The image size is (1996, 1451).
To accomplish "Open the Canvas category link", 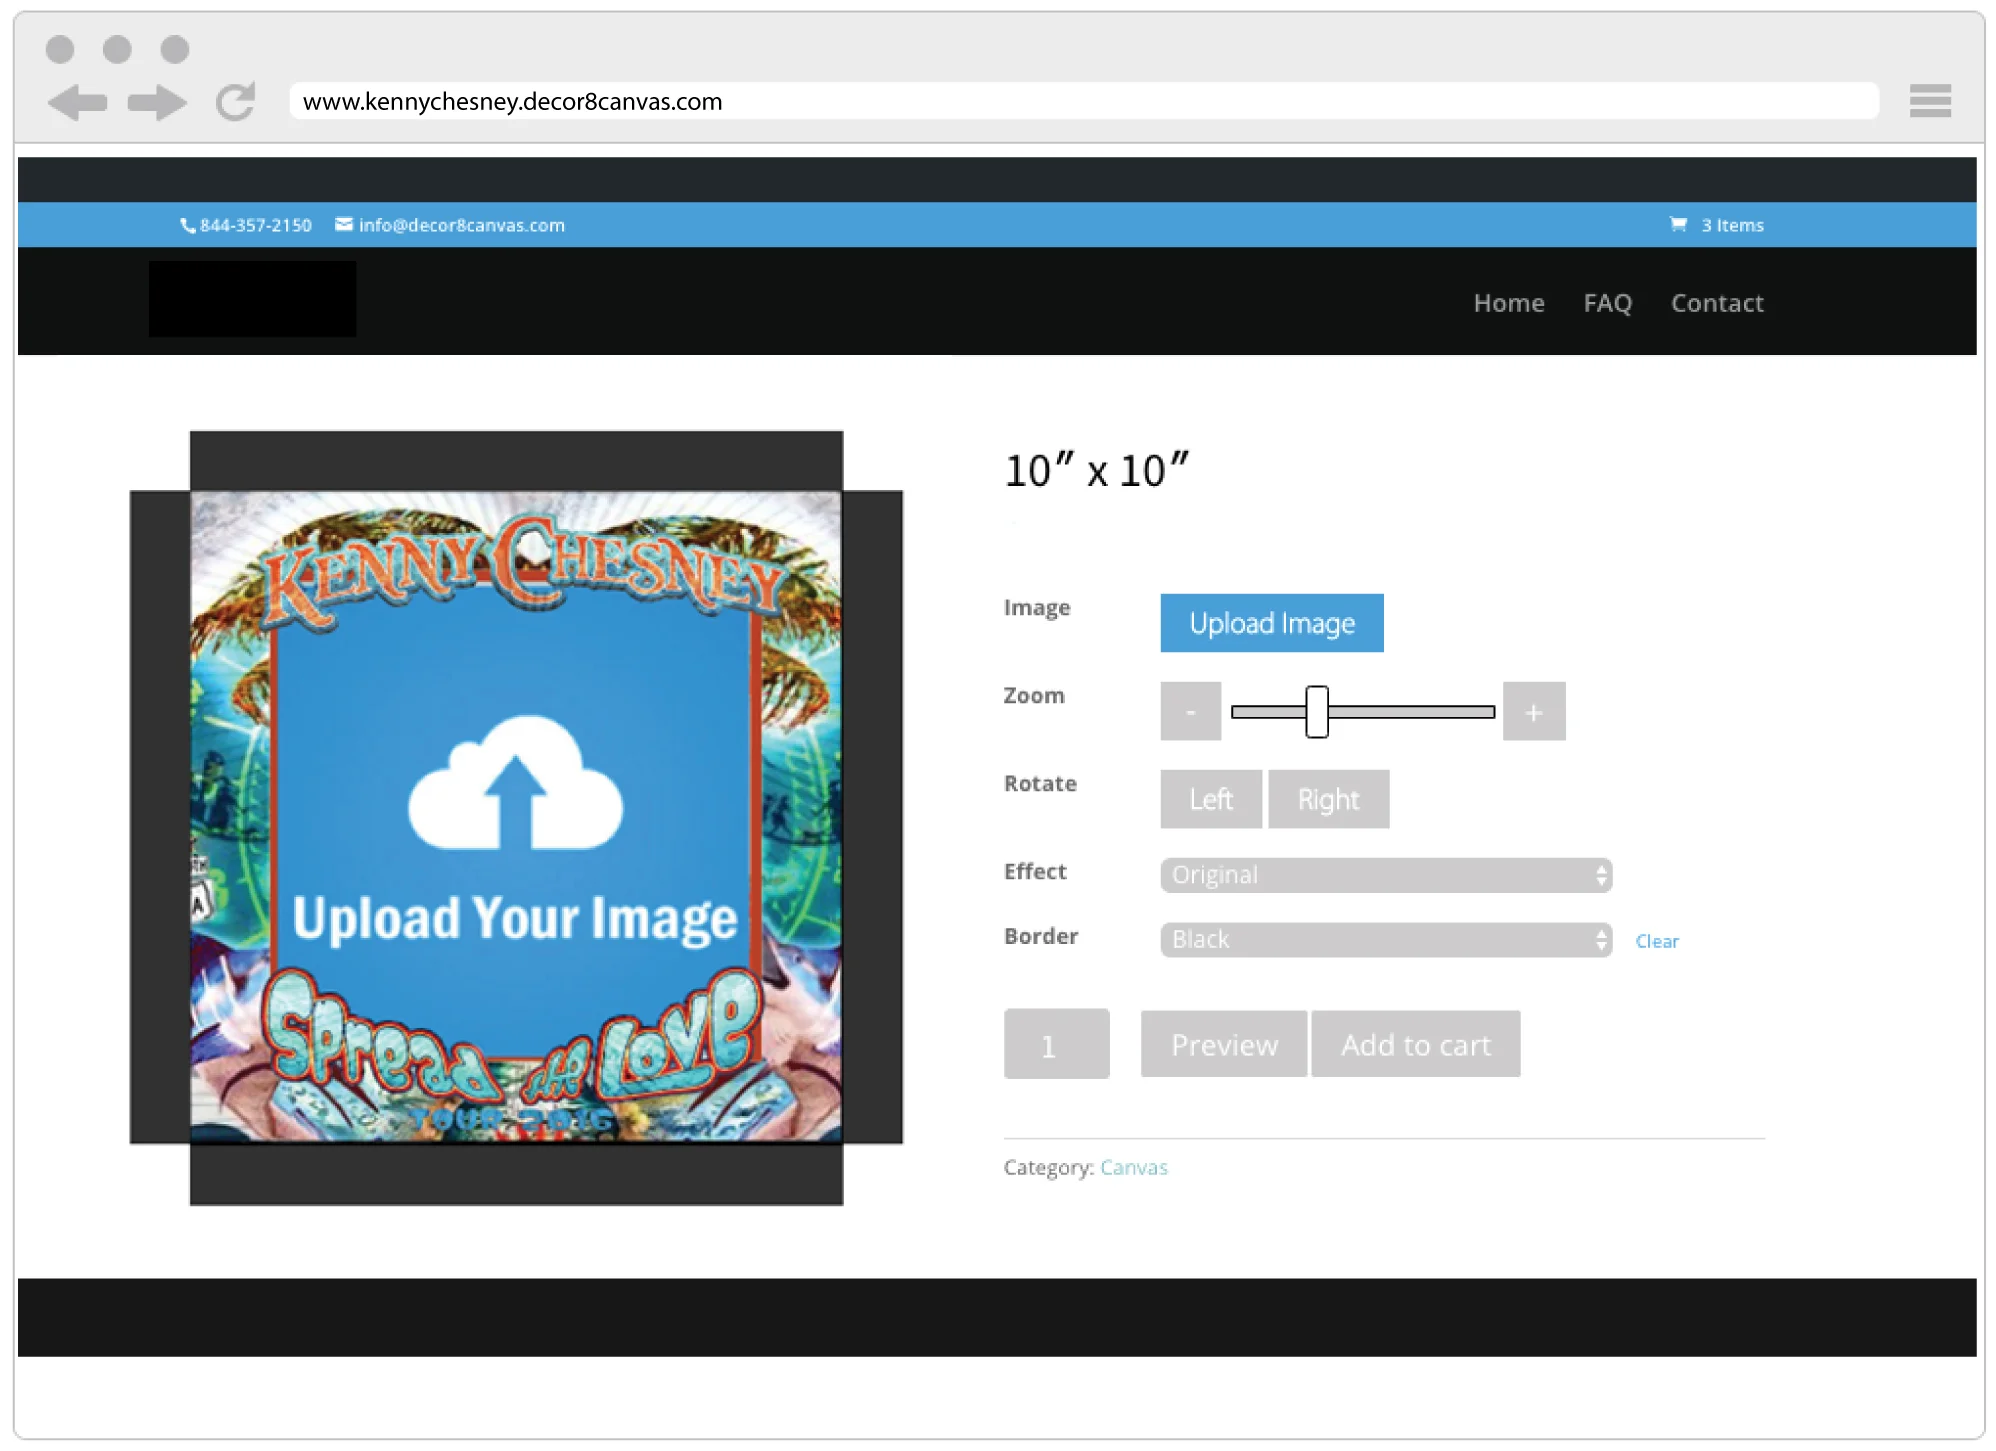I will click(x=1133, y=1167).
